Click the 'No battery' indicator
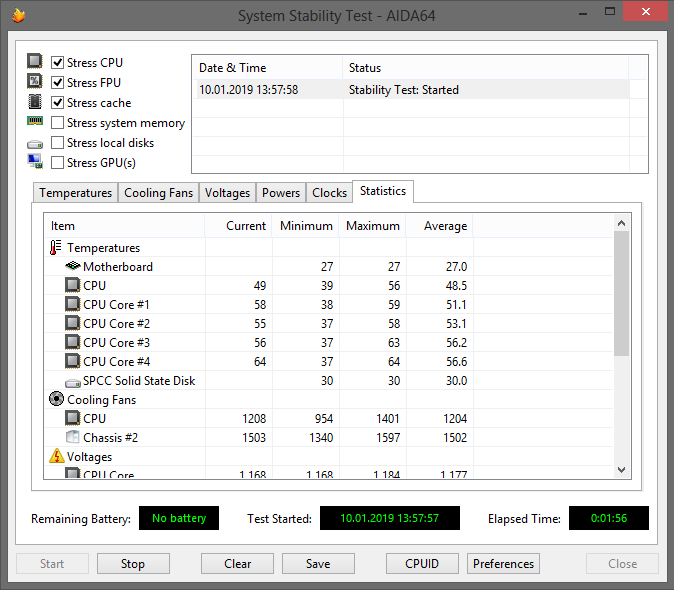The height and width of the screenshot is (590, 674). coord(179,518)
